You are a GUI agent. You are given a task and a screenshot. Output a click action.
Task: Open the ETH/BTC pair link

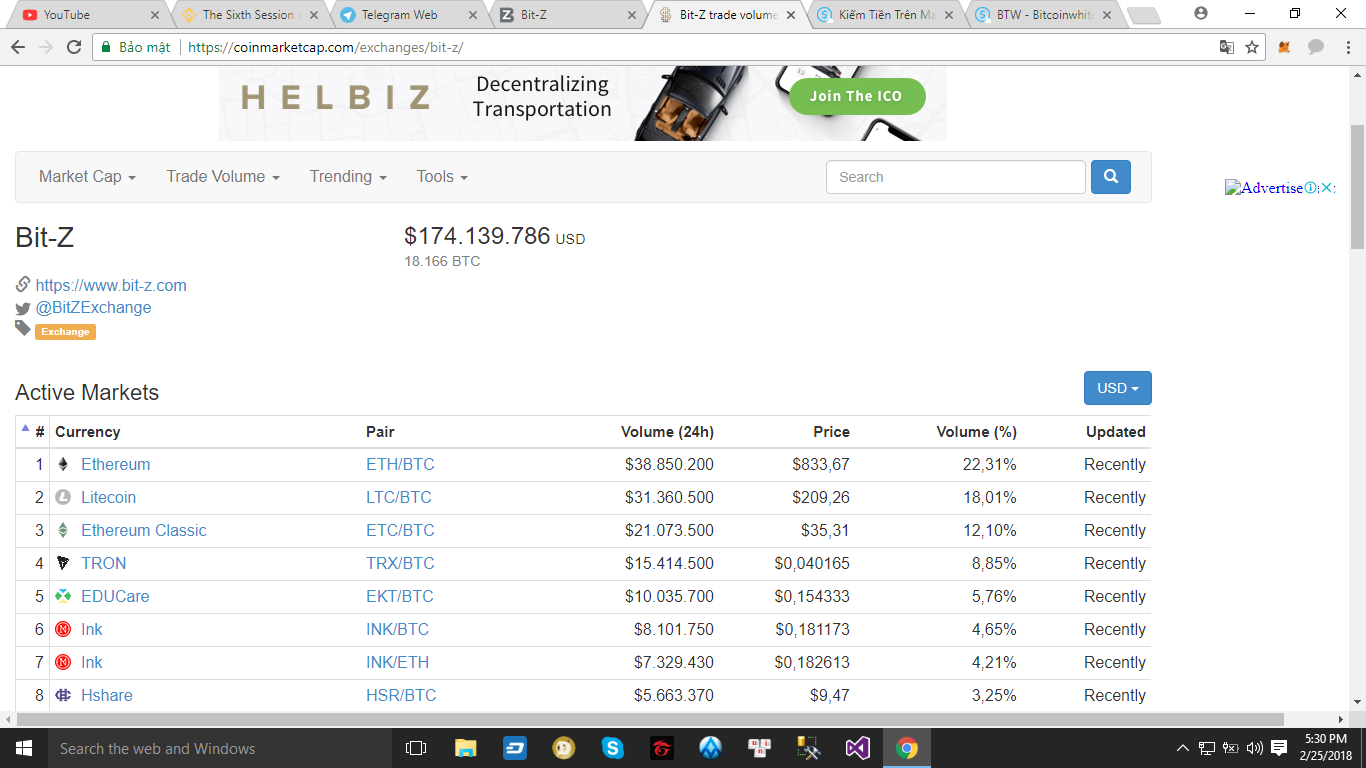click(x=400, y=464)
